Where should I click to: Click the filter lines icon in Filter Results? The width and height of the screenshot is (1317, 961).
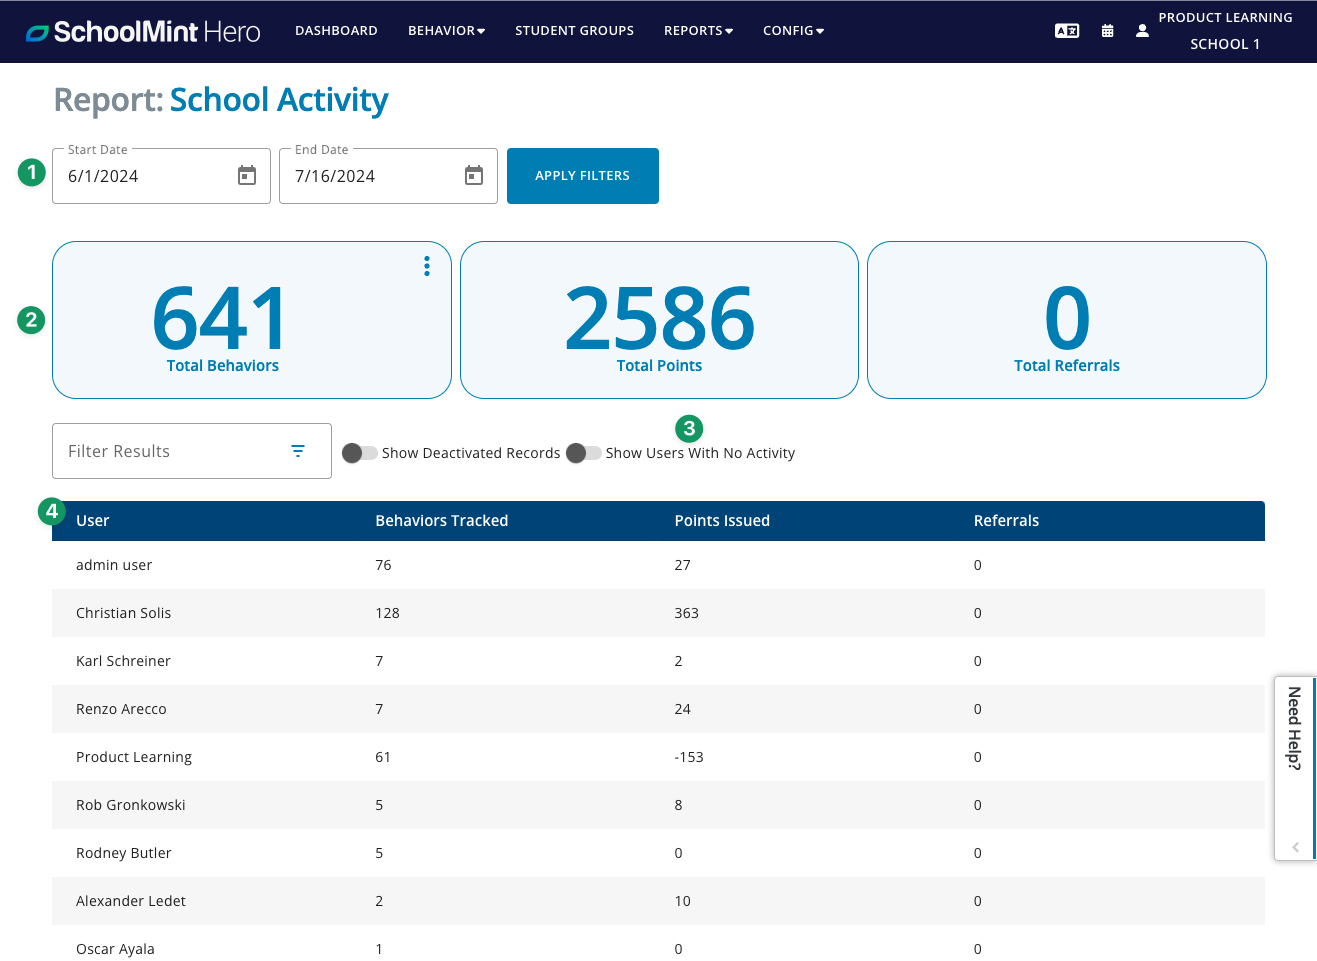298,451
